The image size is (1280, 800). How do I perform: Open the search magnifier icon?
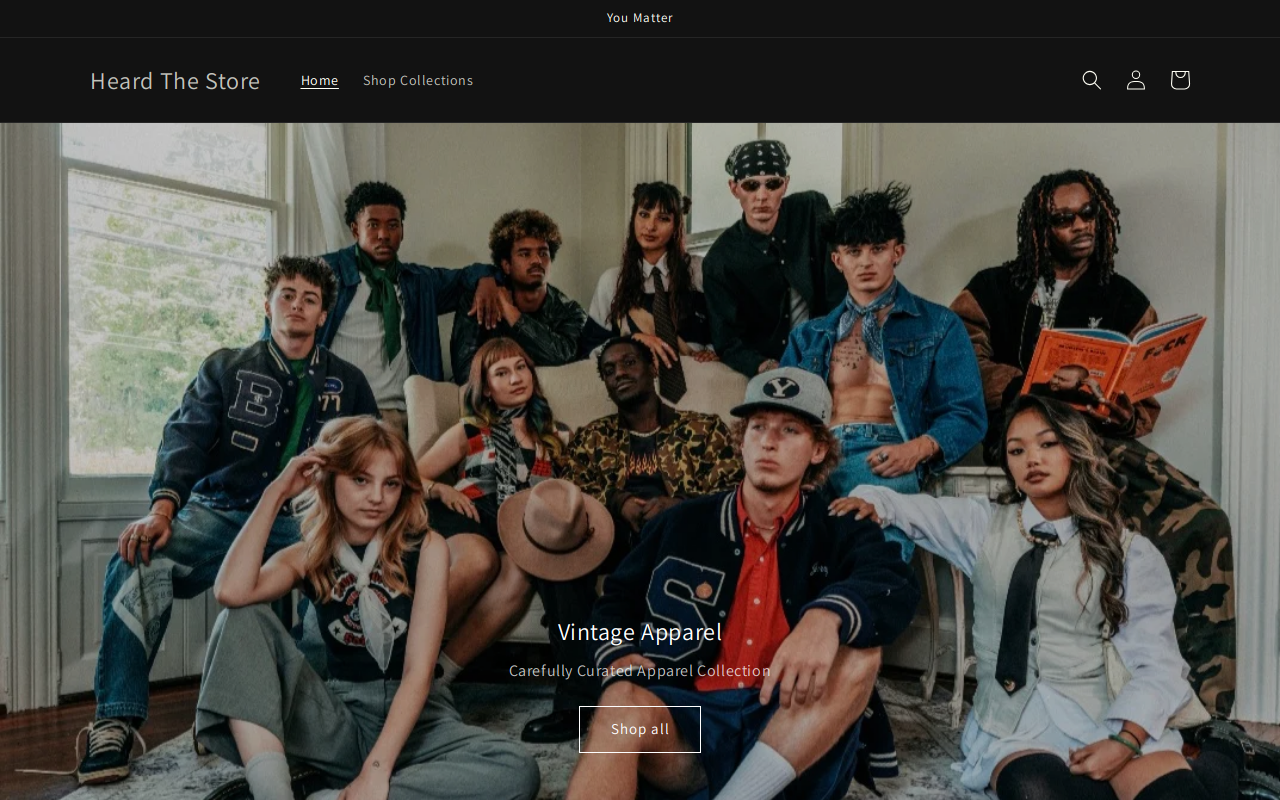[1091, 80]
